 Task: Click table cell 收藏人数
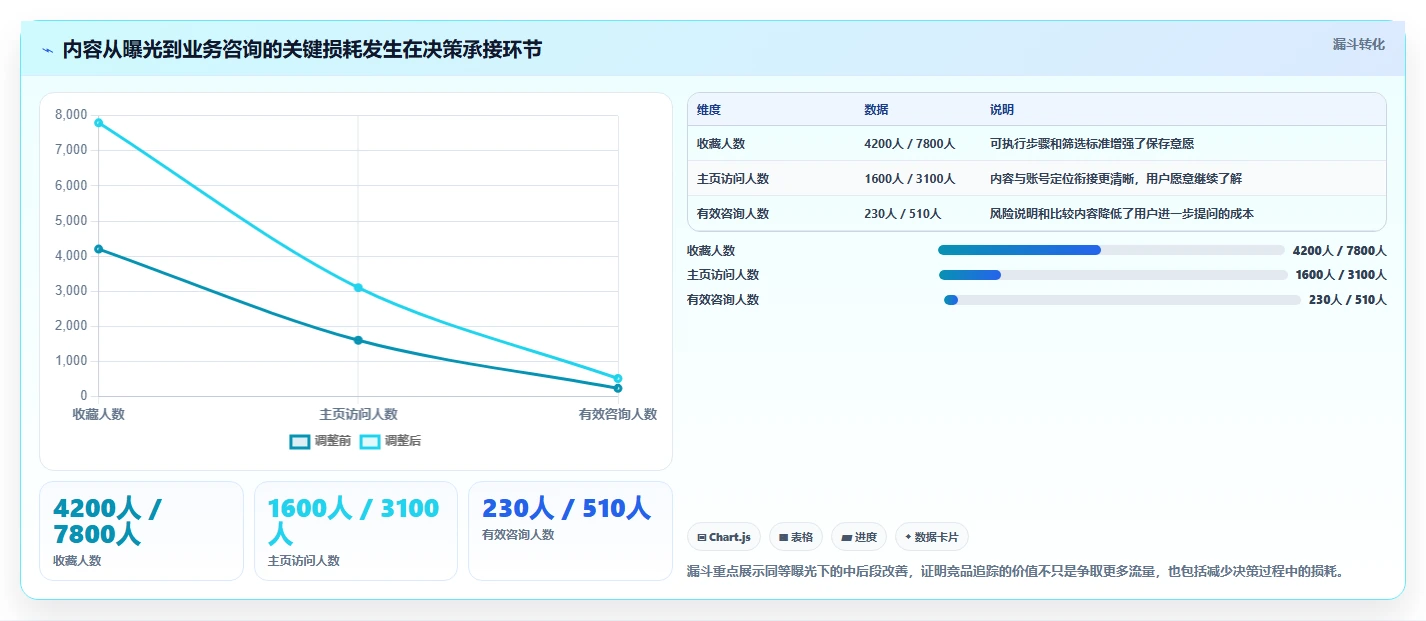click(721, 144)
